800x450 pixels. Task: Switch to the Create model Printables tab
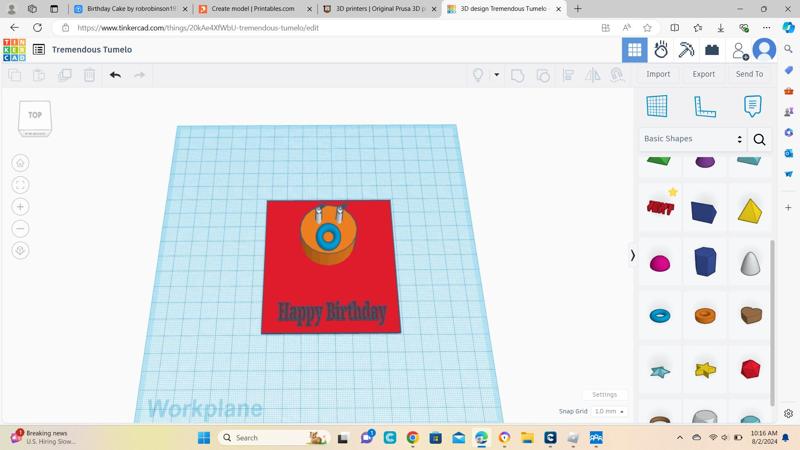(253, 9)
